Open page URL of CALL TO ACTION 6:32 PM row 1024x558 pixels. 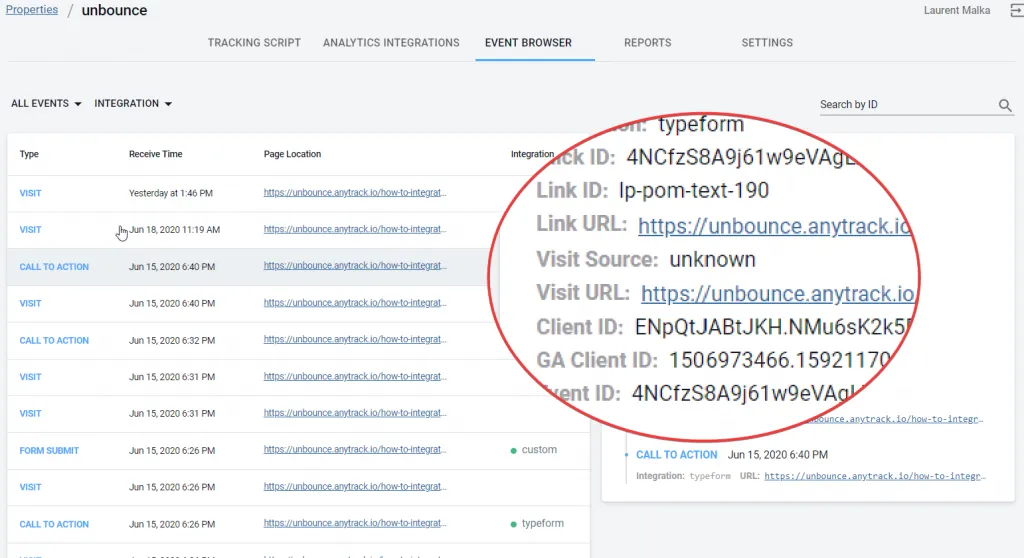click(x=355, y=340)
